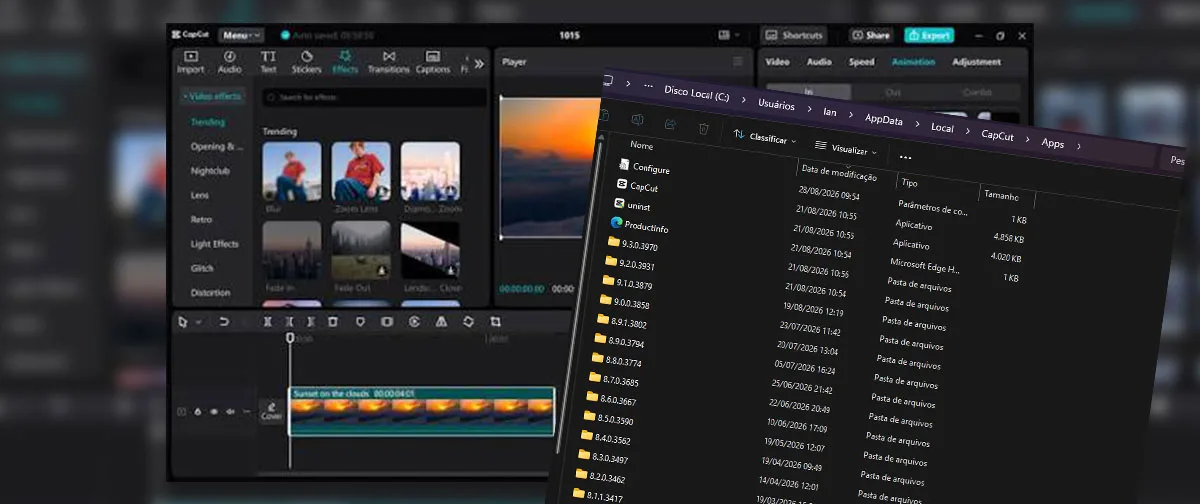
Task: Switch to the Audio properties tab
Action: (x=819, y=62)
